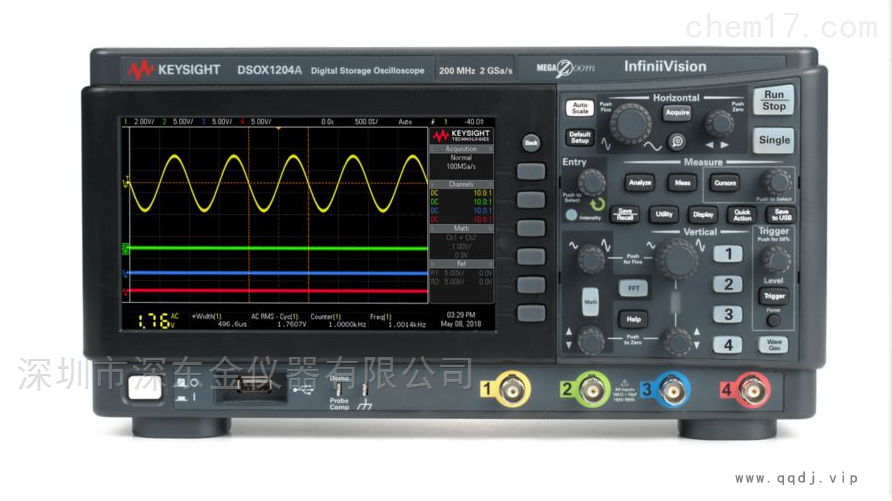Tap the Save to USB key
This screenshot has width=892, height=501.
tap(781, 214)
